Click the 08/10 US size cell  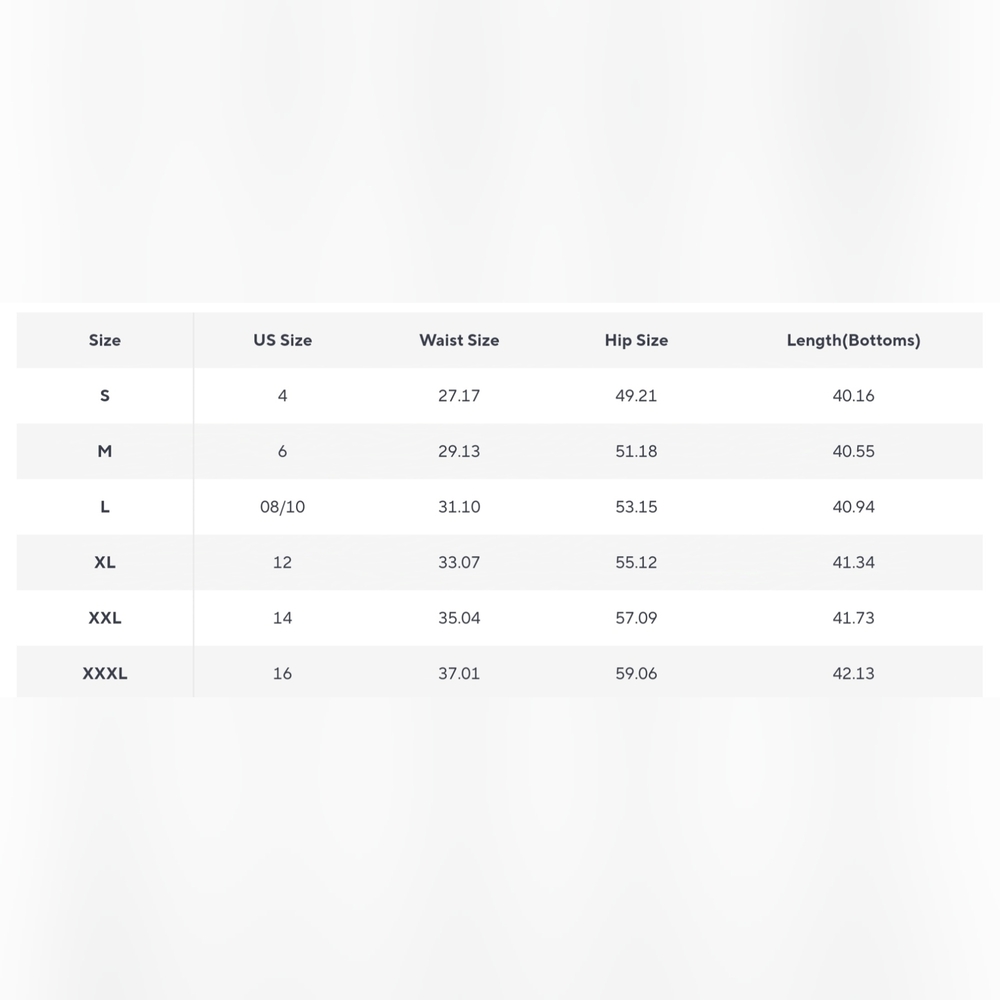(283, 507)
